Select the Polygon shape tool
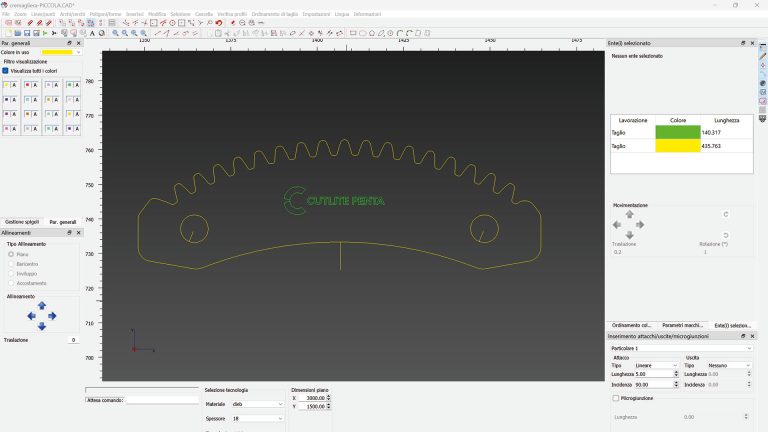 click(x=372, y=33)
